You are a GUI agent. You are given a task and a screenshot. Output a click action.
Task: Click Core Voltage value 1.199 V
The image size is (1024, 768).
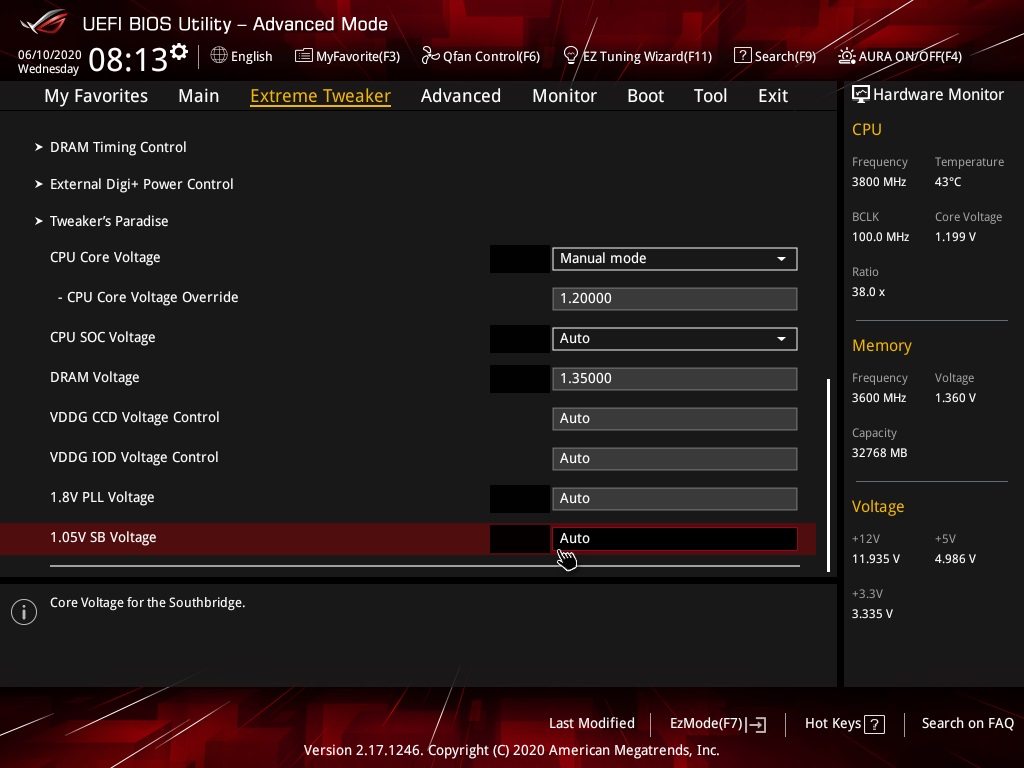tap(955, 236)
